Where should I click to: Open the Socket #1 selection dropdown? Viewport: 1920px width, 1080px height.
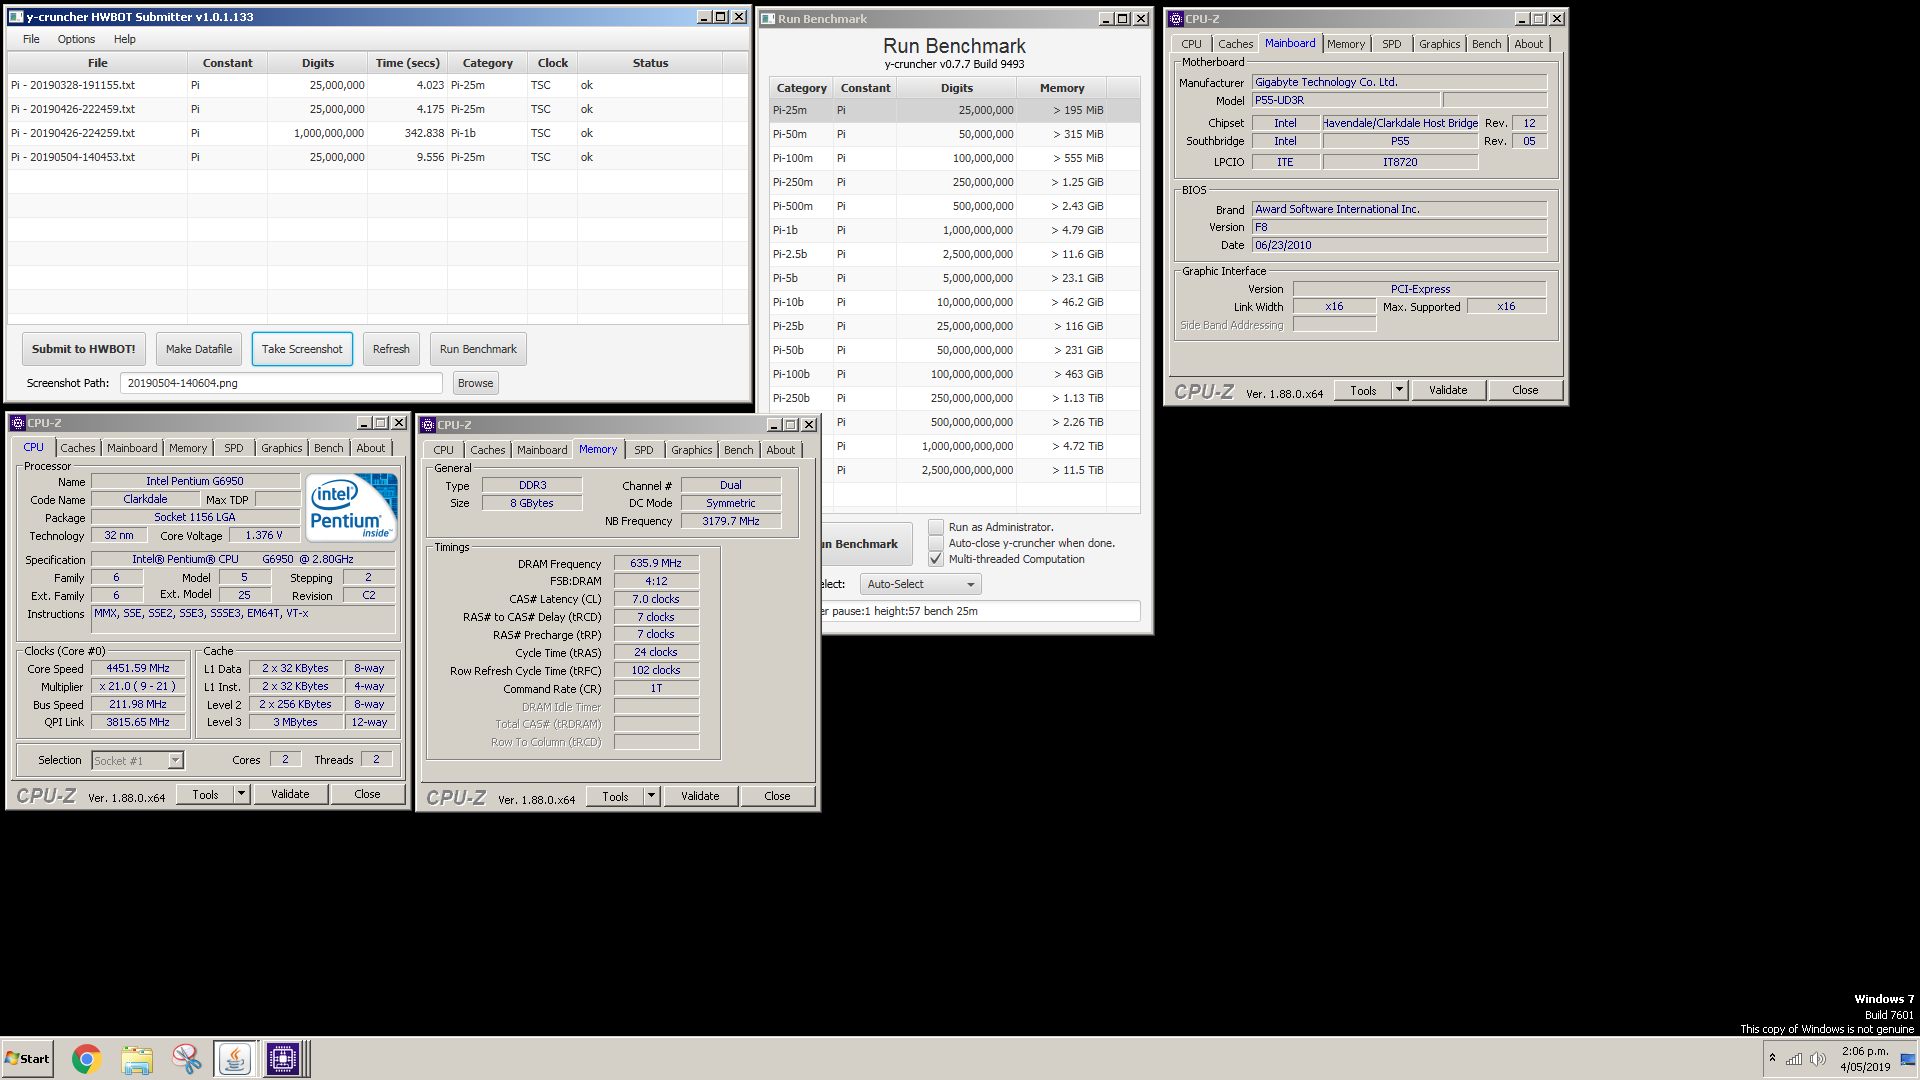tap(137, 761)
